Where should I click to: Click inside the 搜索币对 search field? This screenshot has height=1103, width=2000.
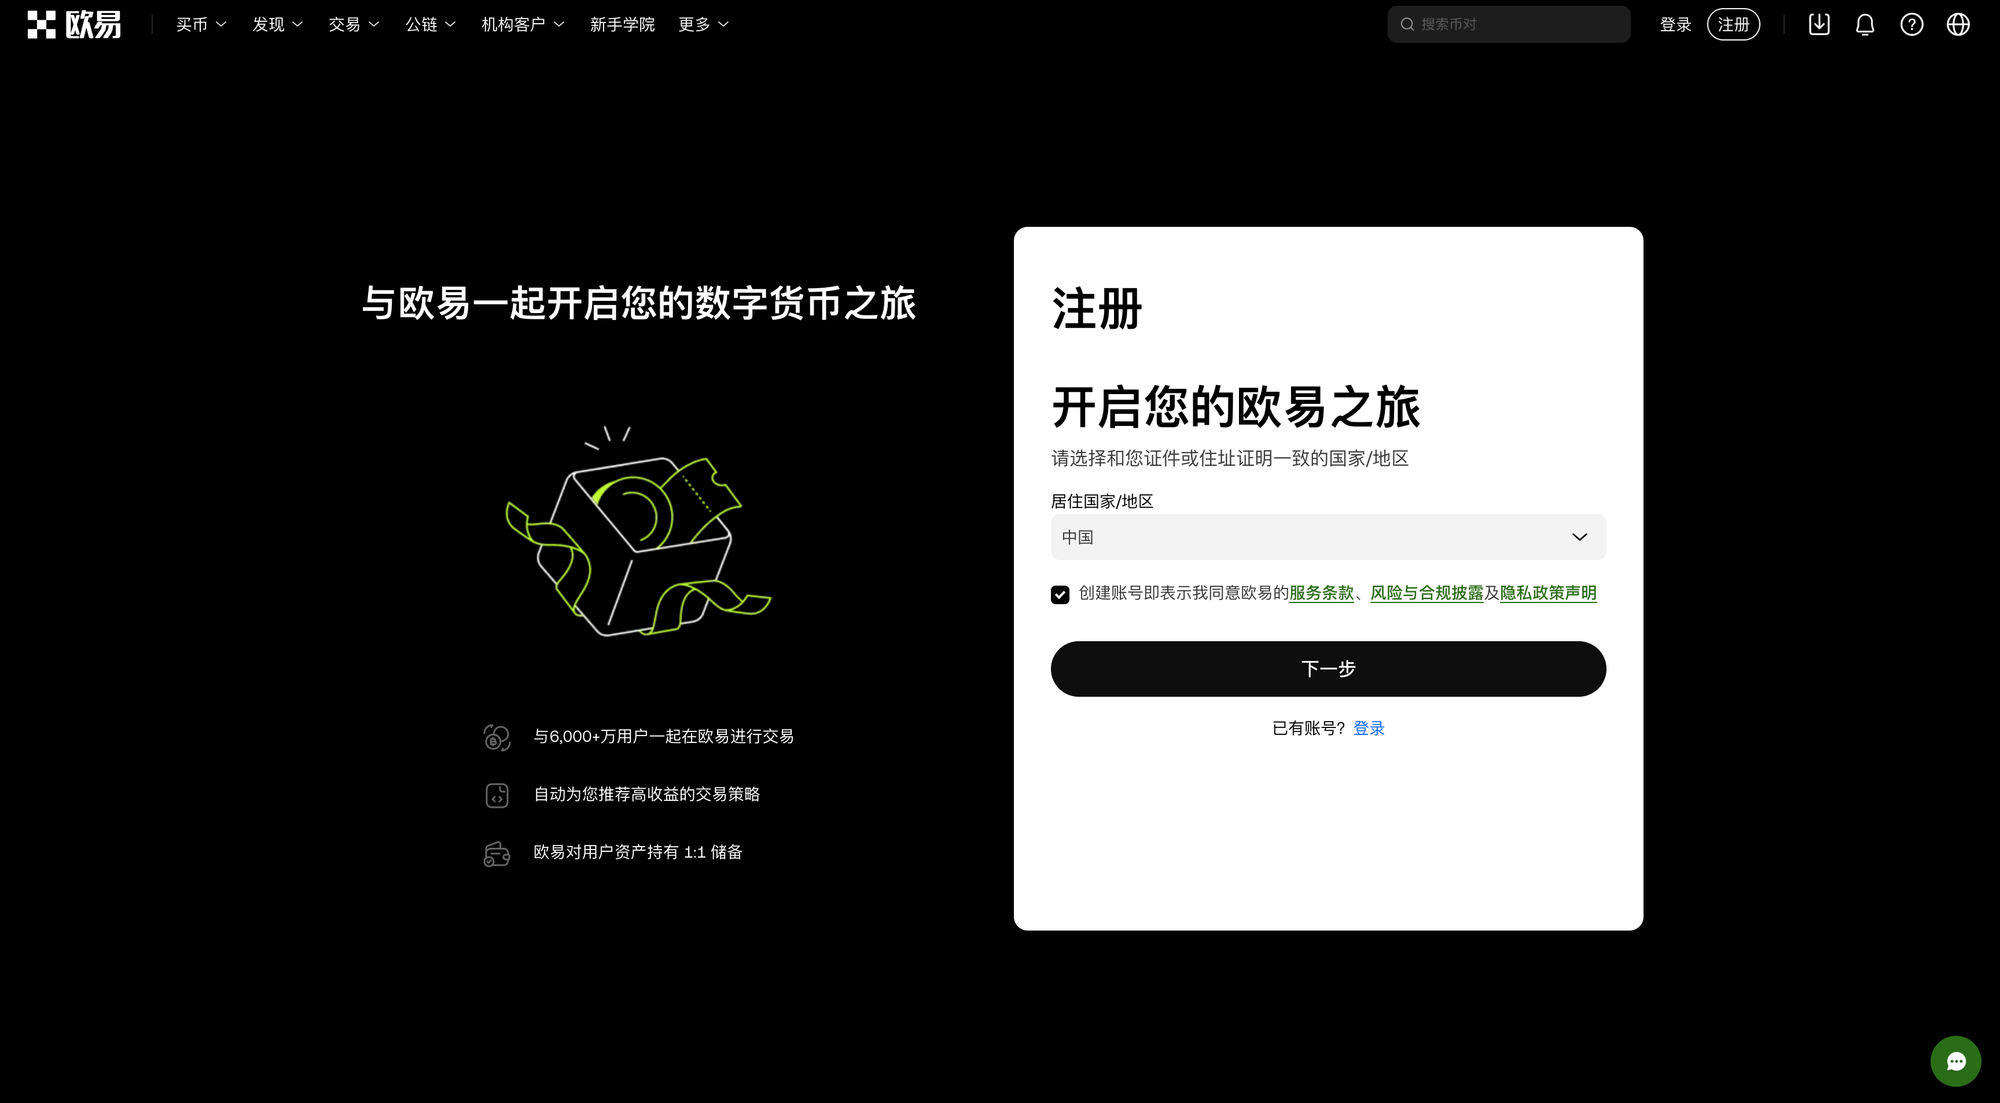click(1500, 23)
